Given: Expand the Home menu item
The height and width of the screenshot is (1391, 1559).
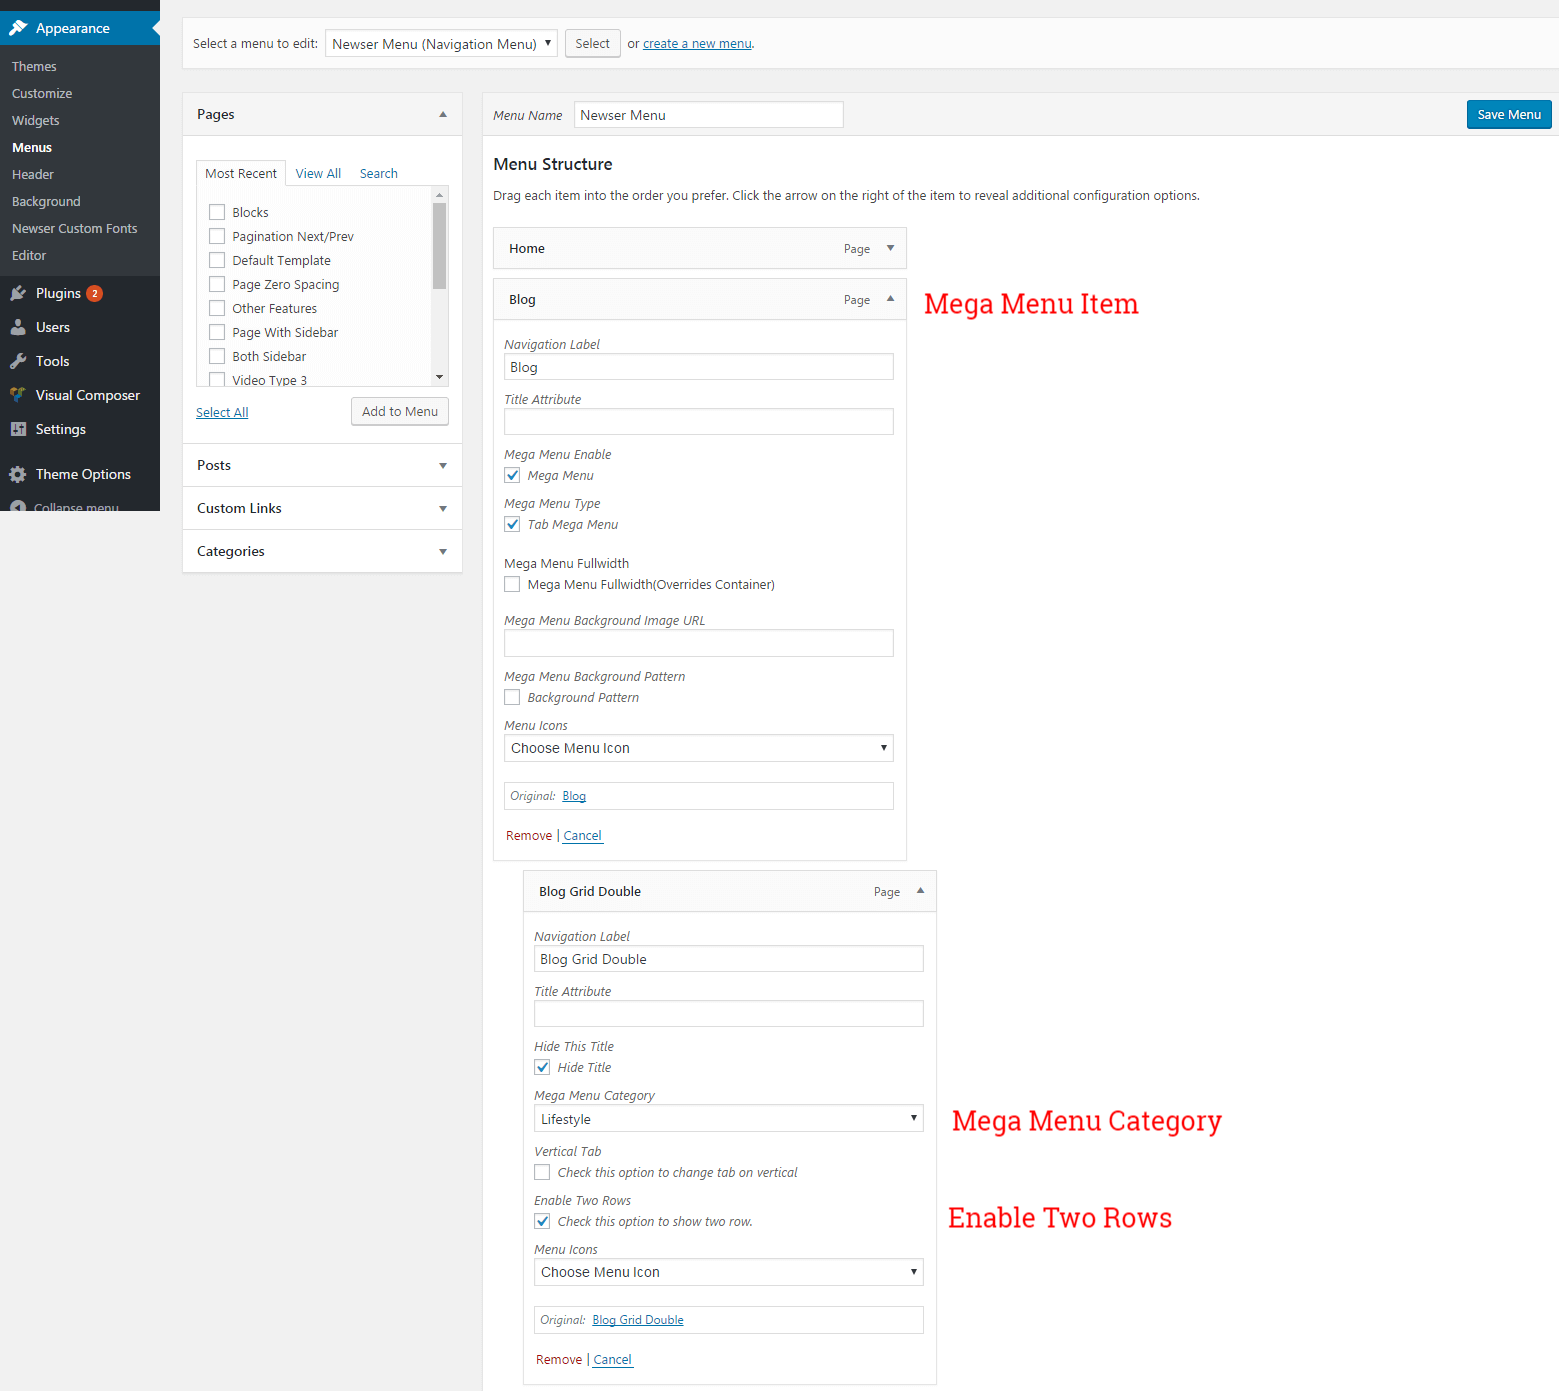Looking at the screenshot, I should pyautogui.click(x=890, y=248).
